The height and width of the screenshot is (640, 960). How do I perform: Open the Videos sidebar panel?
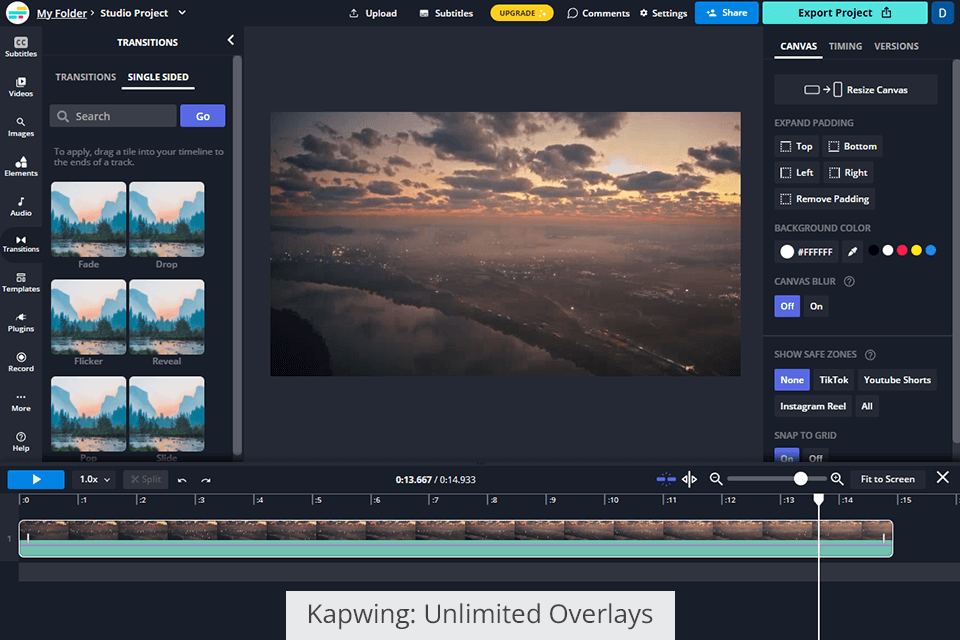(21, 87)
